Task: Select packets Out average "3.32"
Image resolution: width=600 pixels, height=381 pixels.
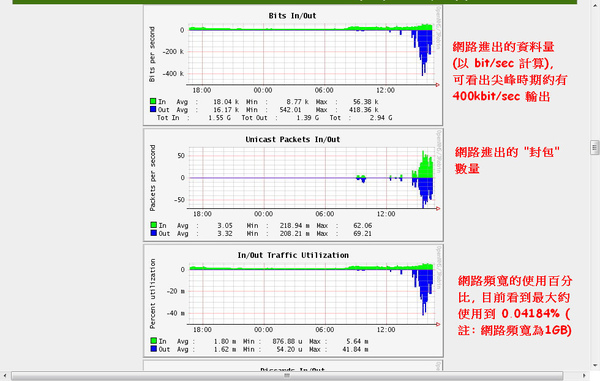Action: coord(225,234)
